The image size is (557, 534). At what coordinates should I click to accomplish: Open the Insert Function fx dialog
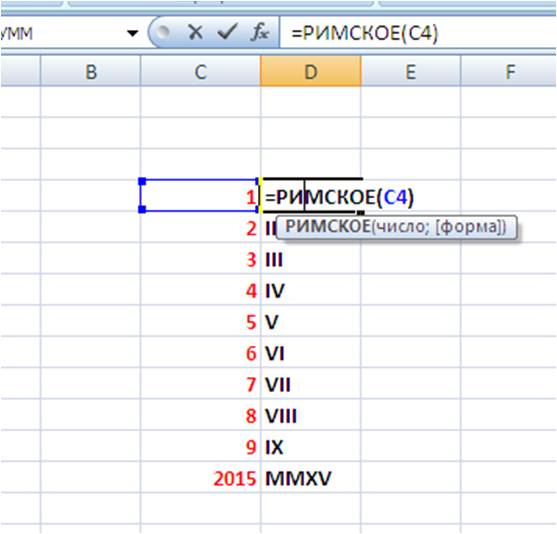coord(260,32)
